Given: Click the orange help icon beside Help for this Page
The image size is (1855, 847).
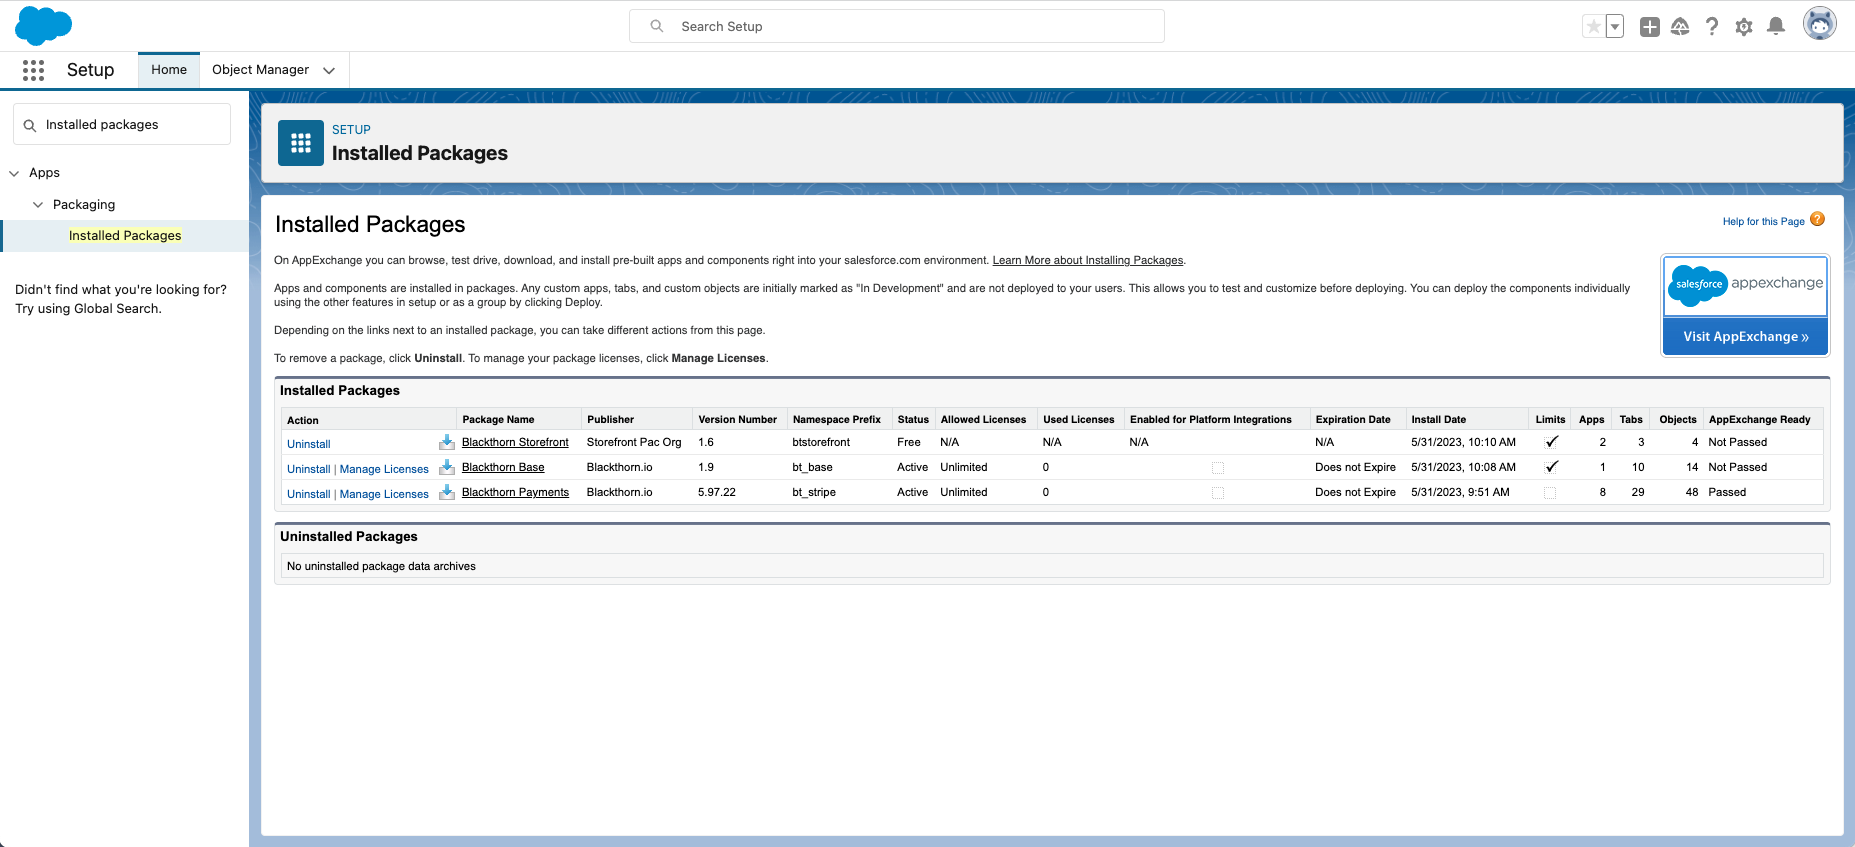Looking at the screenshot, I should click(x=1817, y=220).
